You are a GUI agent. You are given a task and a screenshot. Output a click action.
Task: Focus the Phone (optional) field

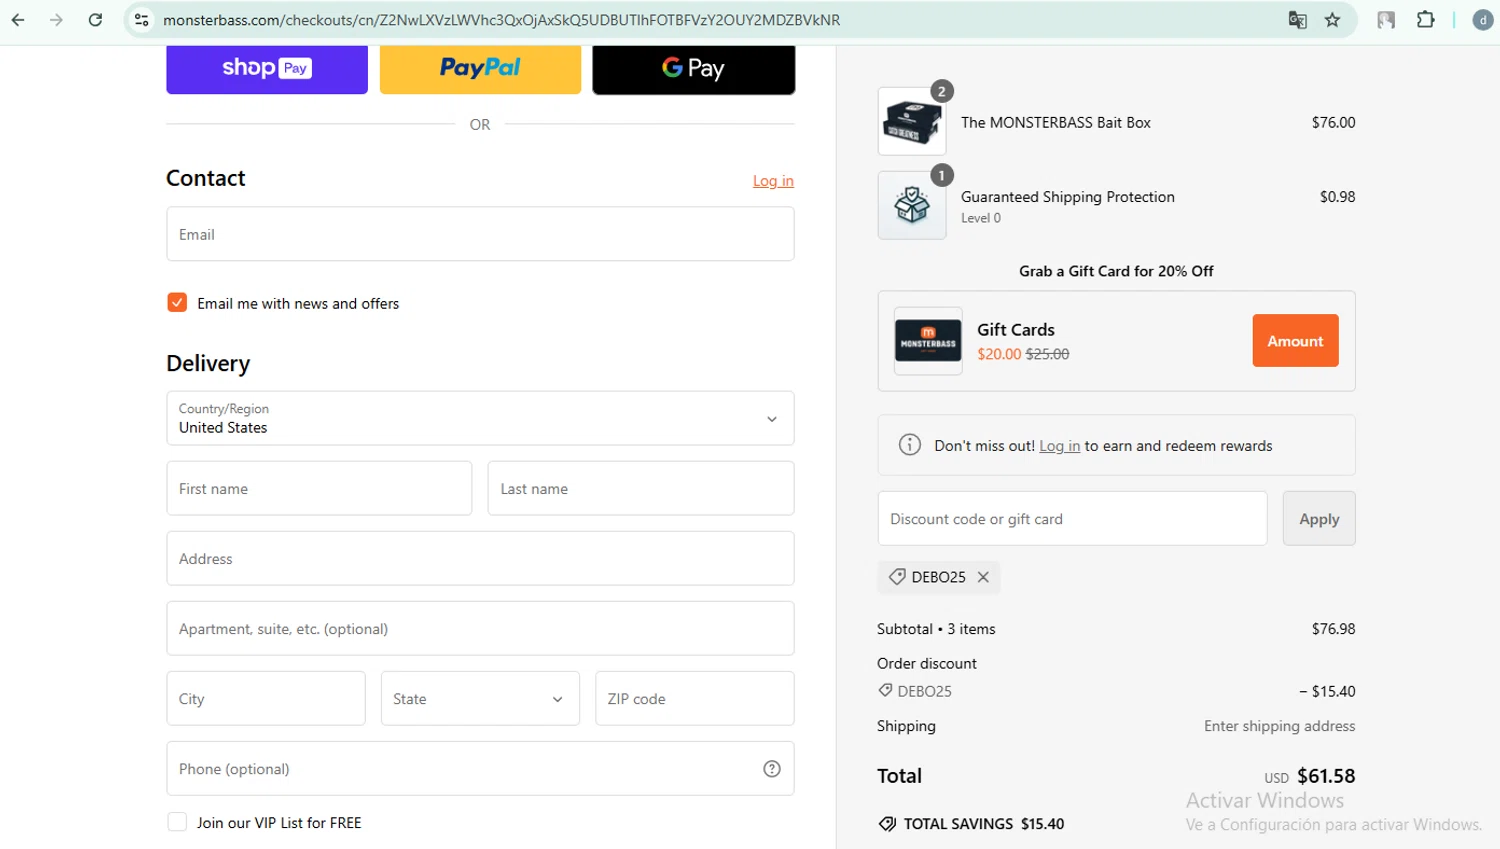(x=480, y=768)
